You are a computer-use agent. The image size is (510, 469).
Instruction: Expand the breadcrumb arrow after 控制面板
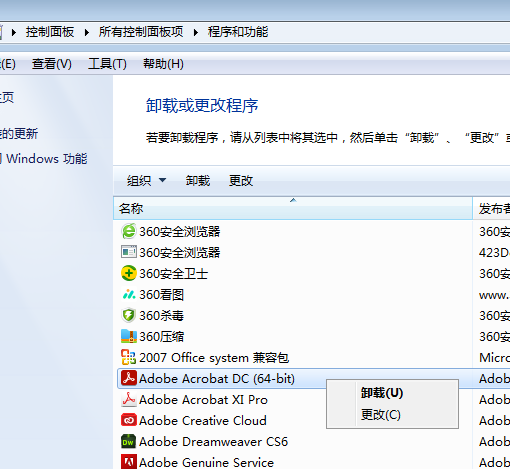tap(87, 32)
